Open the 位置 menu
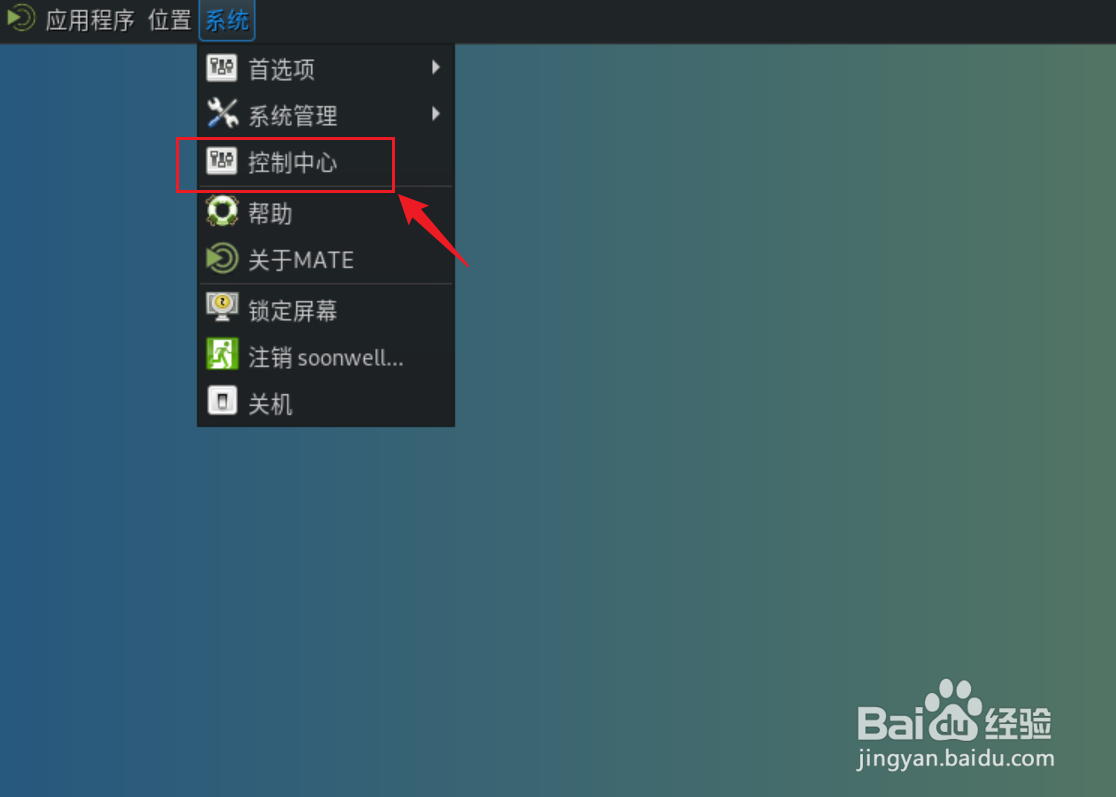The image size is (1116, 797). pos(169,20)
